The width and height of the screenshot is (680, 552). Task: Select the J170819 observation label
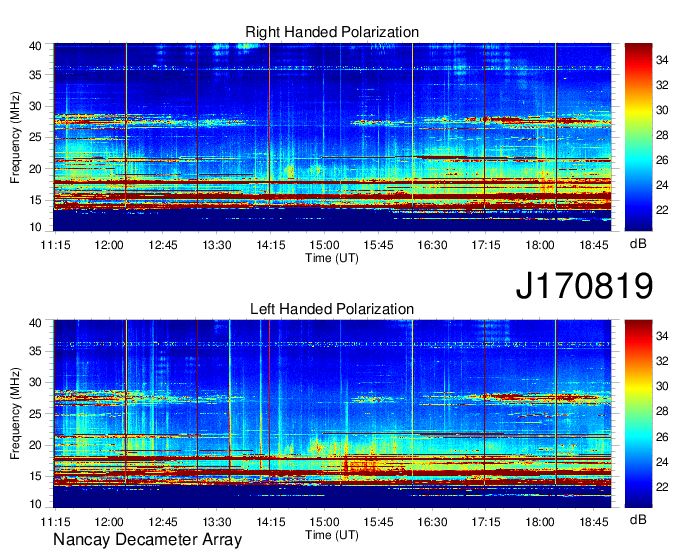[584, 286]
